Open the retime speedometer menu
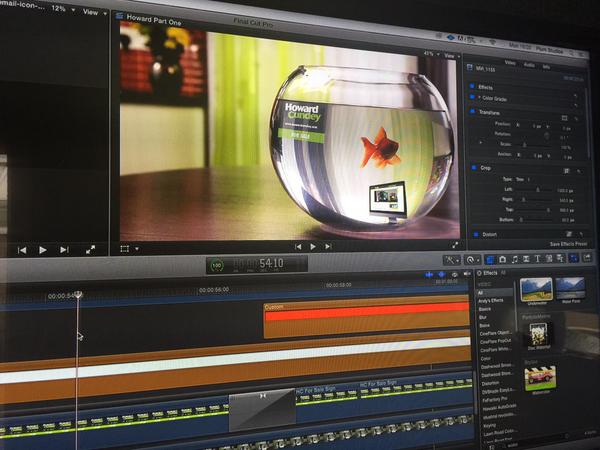Image resolution: width=600 pixels, height=450 pixels. 472,260
